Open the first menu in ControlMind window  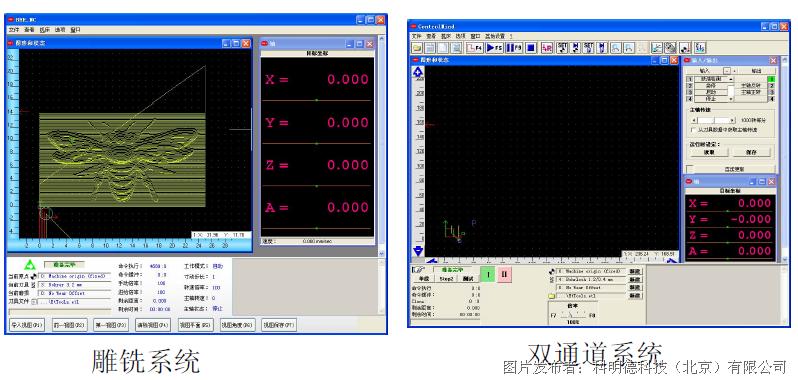[x=416, y=36]
